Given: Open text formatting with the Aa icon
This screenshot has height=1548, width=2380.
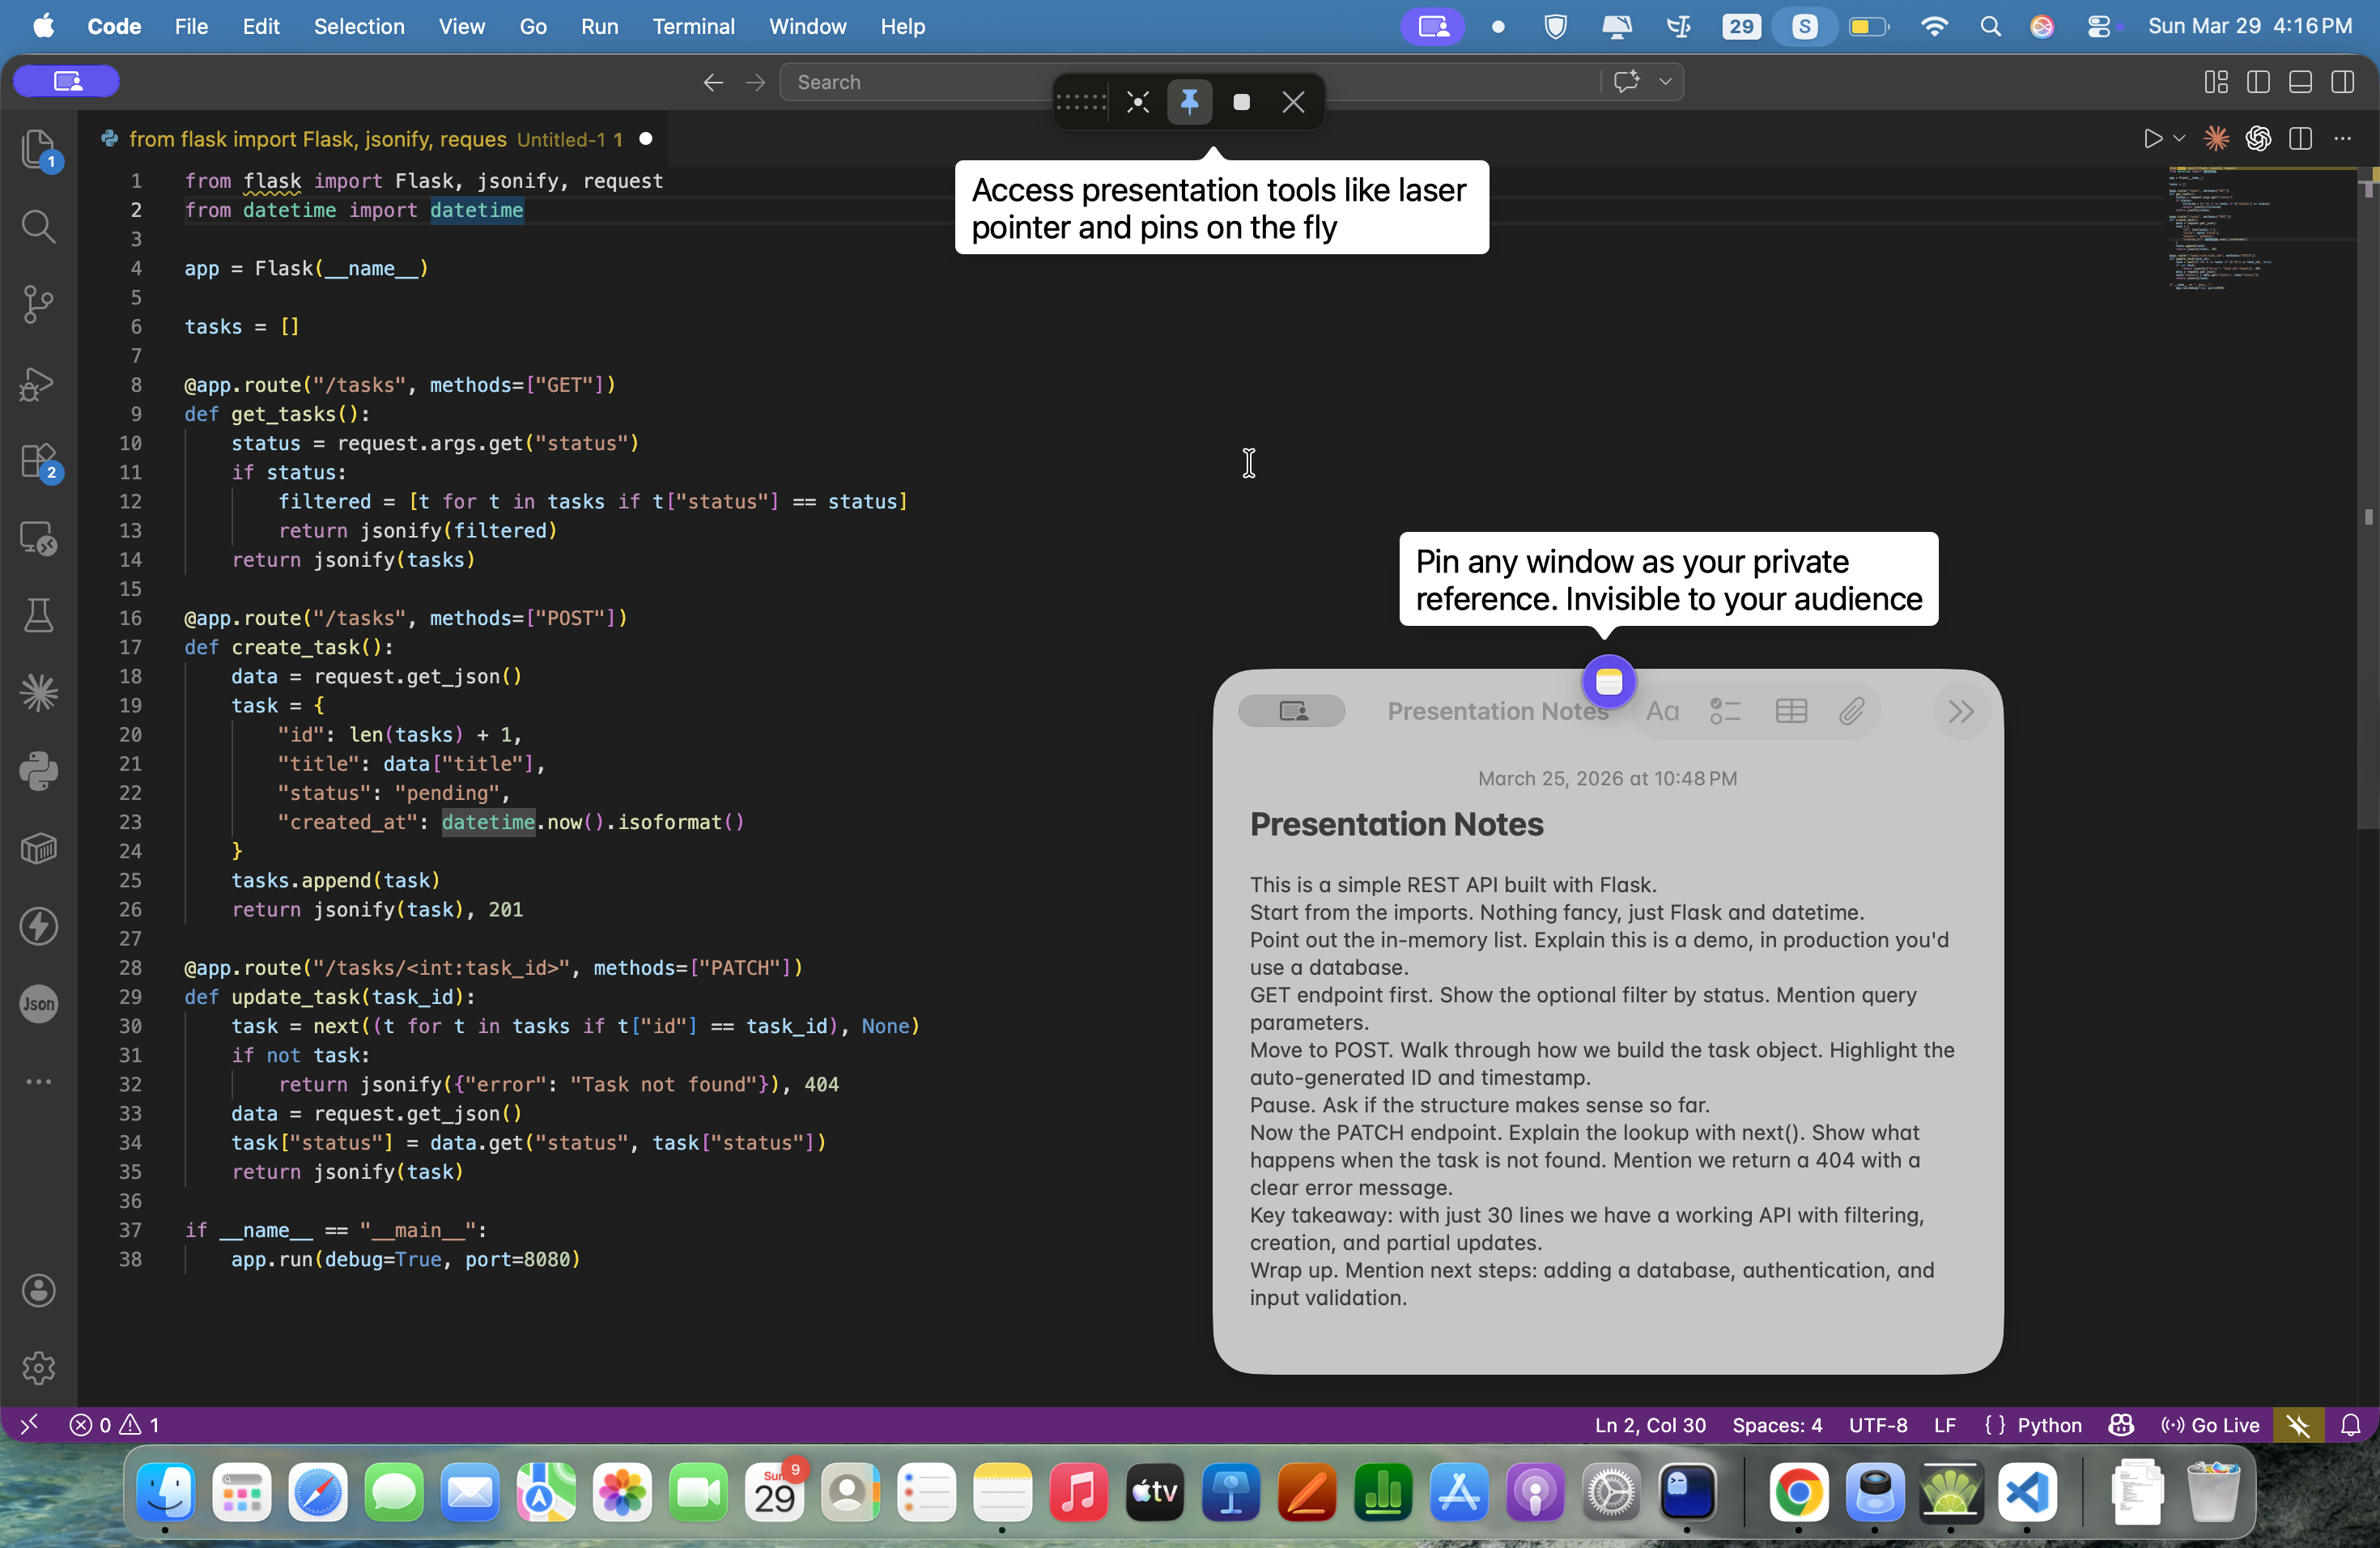Looking at the screenshot, I should coord(1662,711).
